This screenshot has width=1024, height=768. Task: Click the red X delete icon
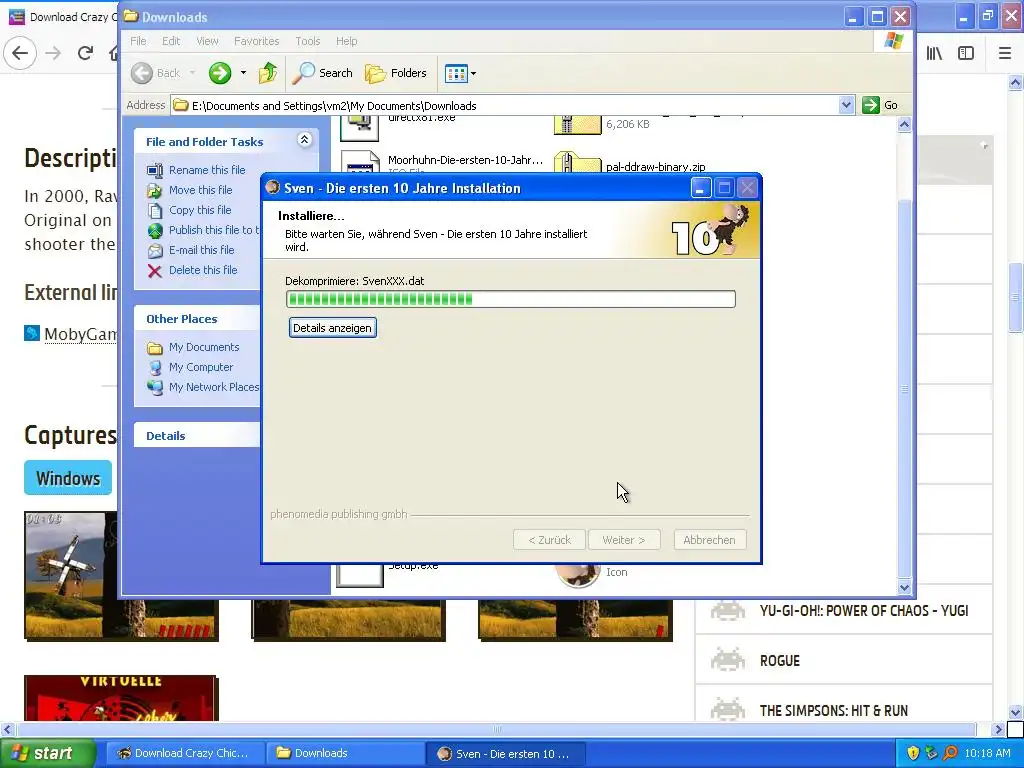(155, 271)
